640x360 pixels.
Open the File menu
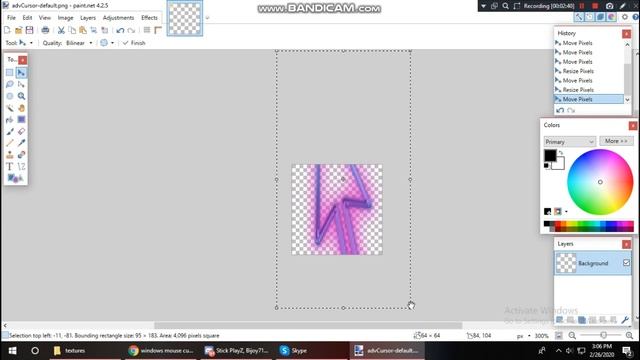pos(11,18)
